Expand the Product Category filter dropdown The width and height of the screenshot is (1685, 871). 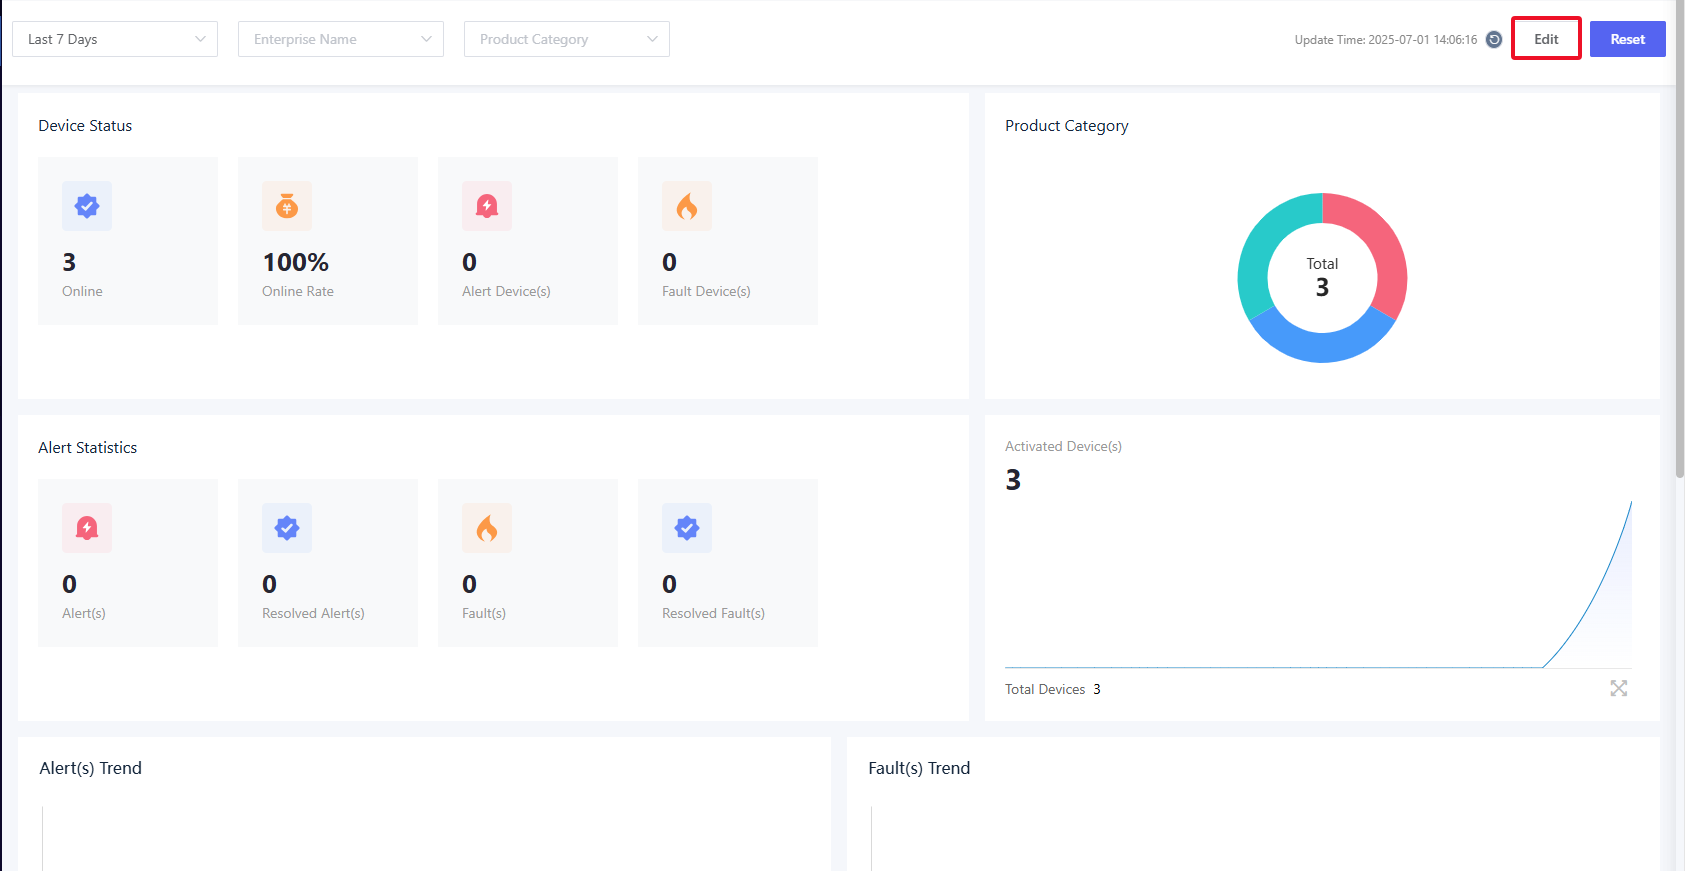(567, 39)
